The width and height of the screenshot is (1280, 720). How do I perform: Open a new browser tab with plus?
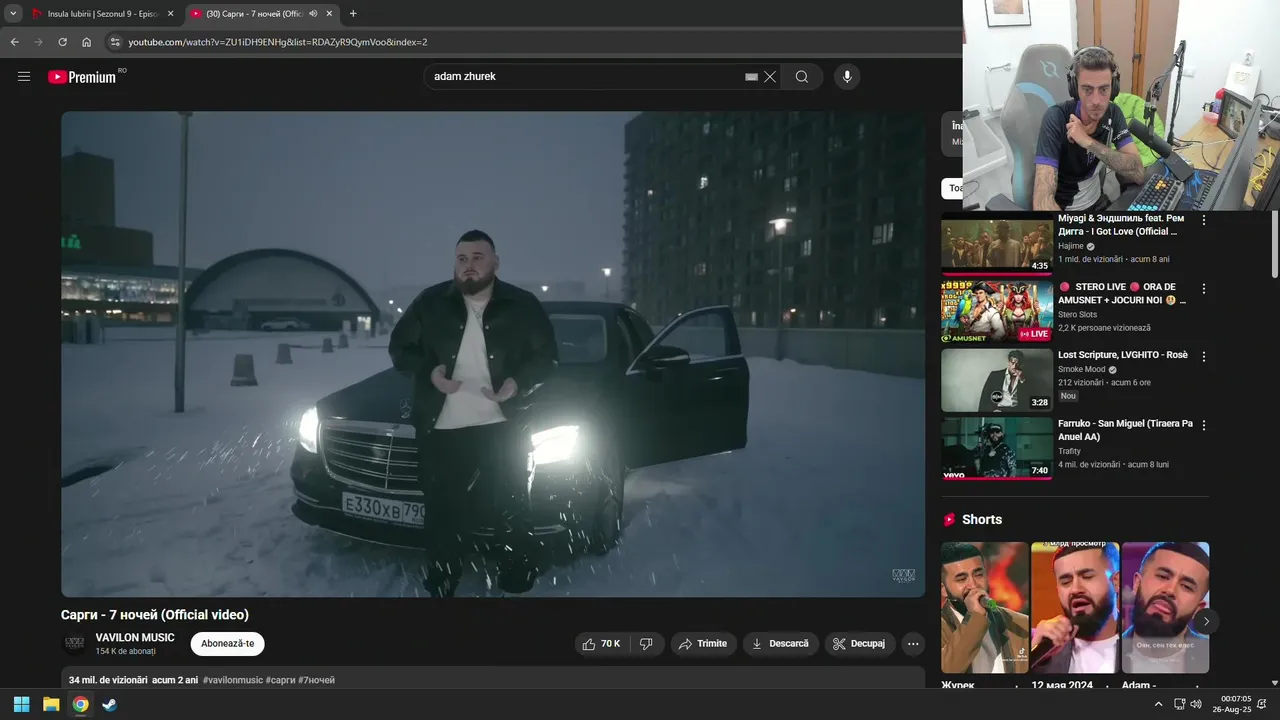(353, 14)
